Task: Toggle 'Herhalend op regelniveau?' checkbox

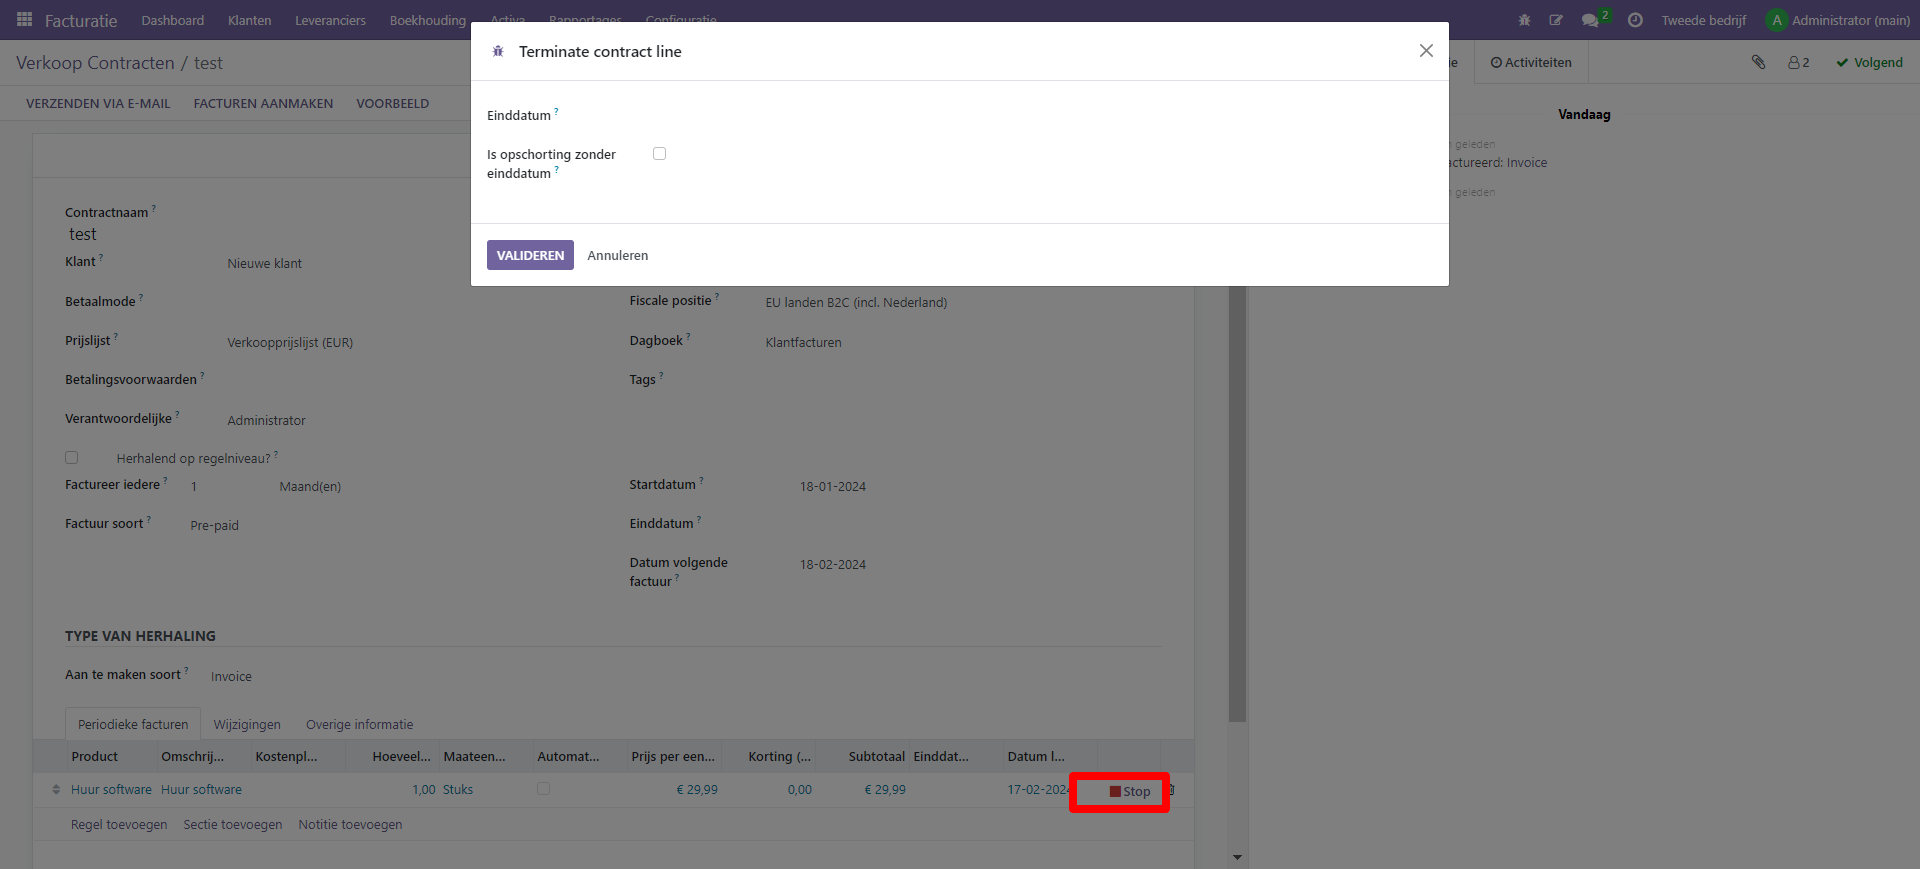Action: pos(72,458)
